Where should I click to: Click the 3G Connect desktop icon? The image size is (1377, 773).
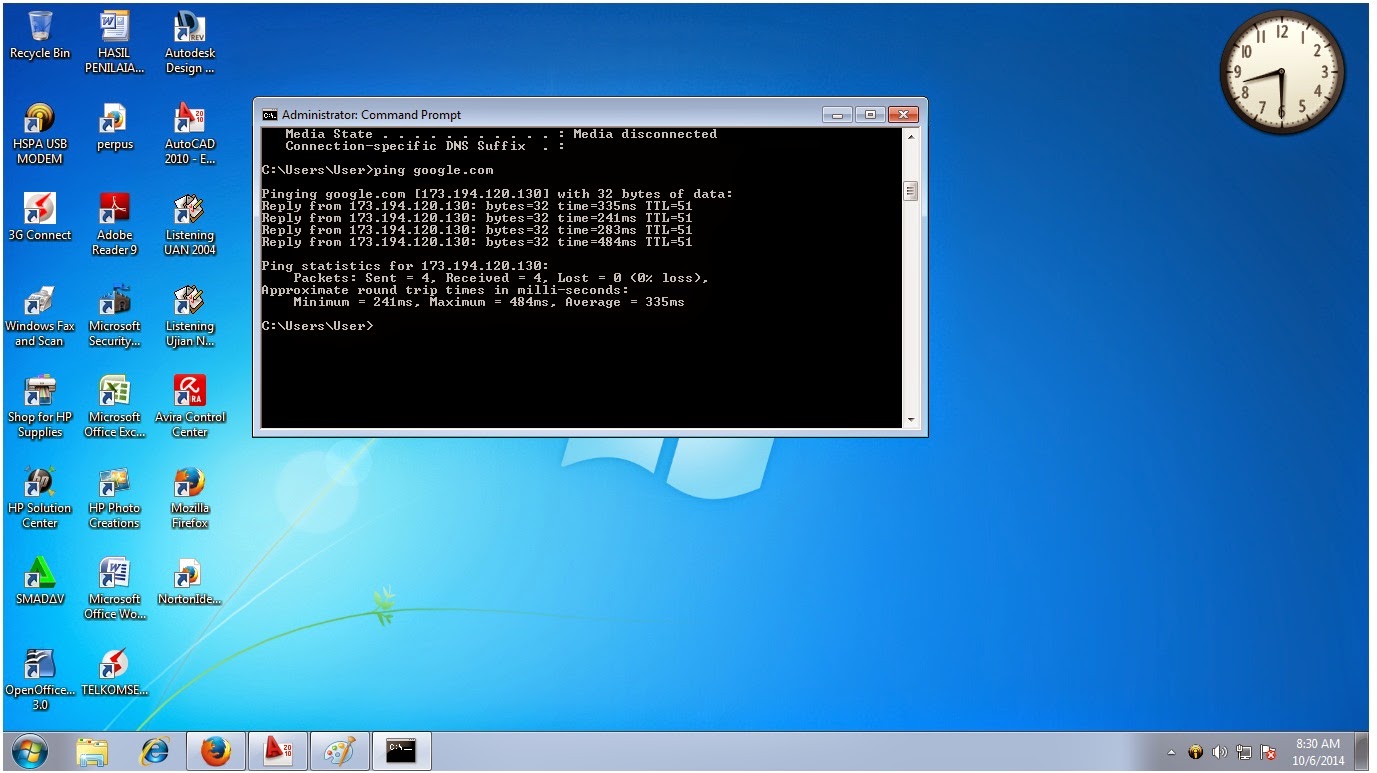tap(39, 217)
